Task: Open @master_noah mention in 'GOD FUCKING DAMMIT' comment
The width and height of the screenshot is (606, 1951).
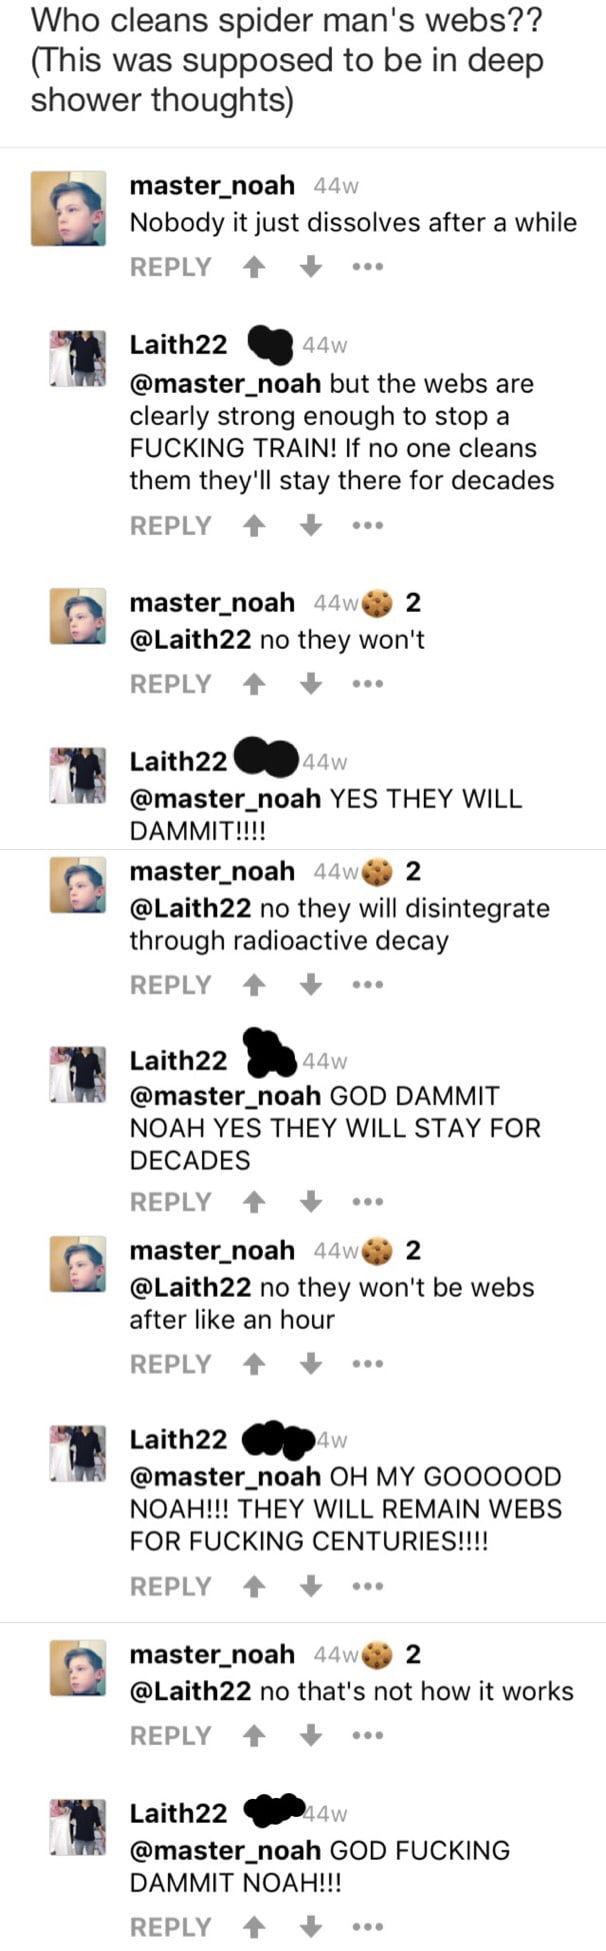Action: pos(225,1850)
